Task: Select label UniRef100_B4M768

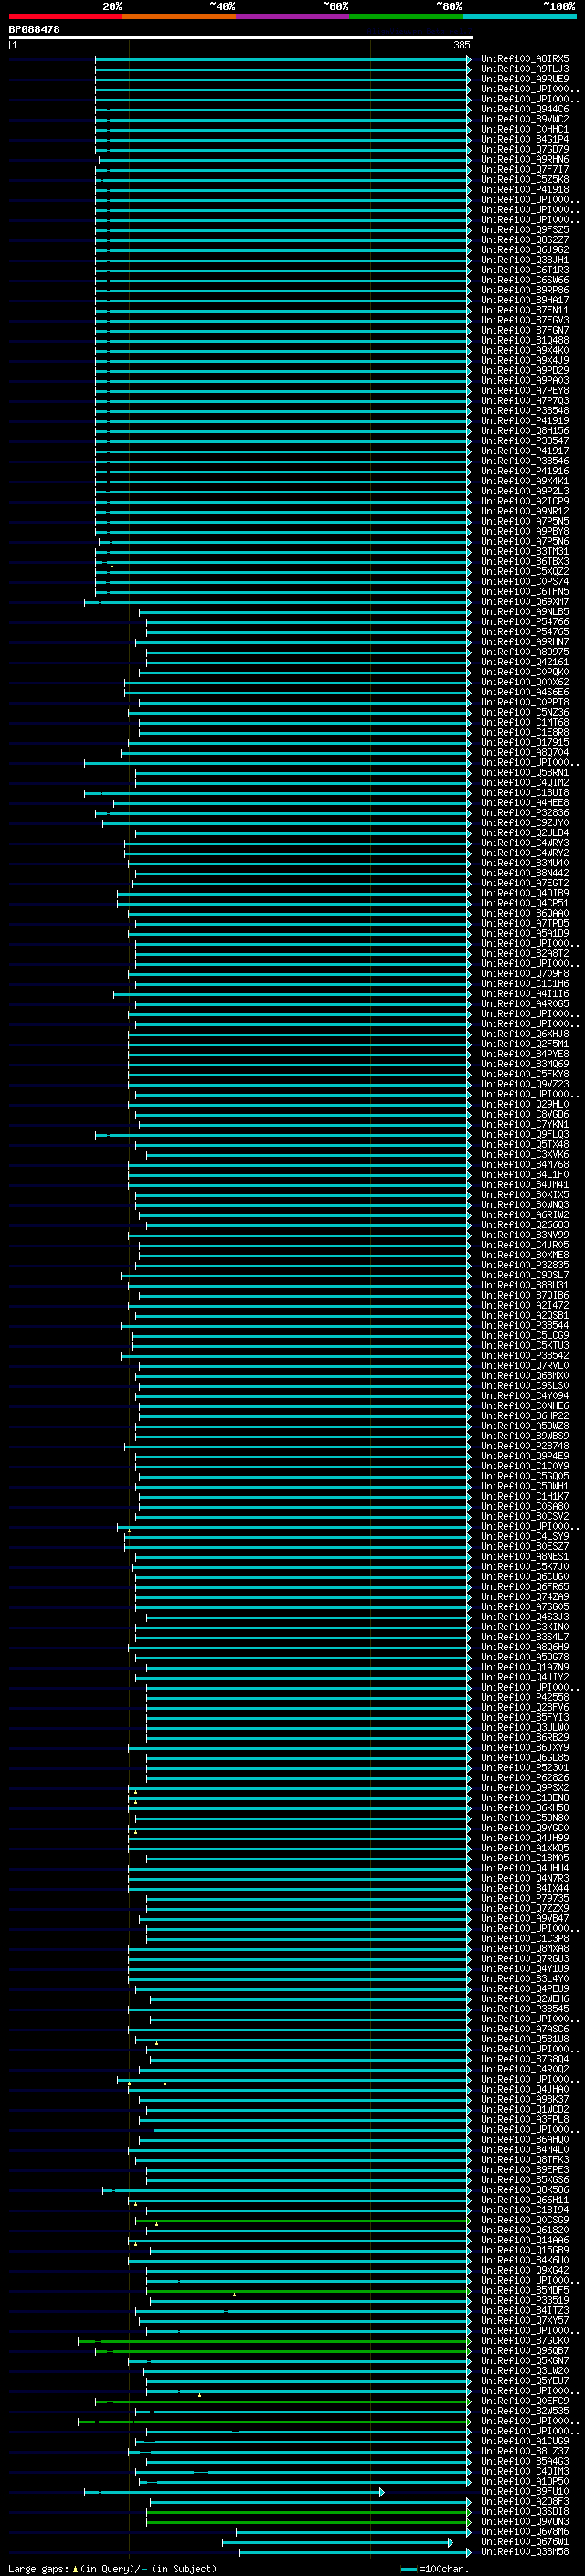Action: click(x=525, y=1165)
